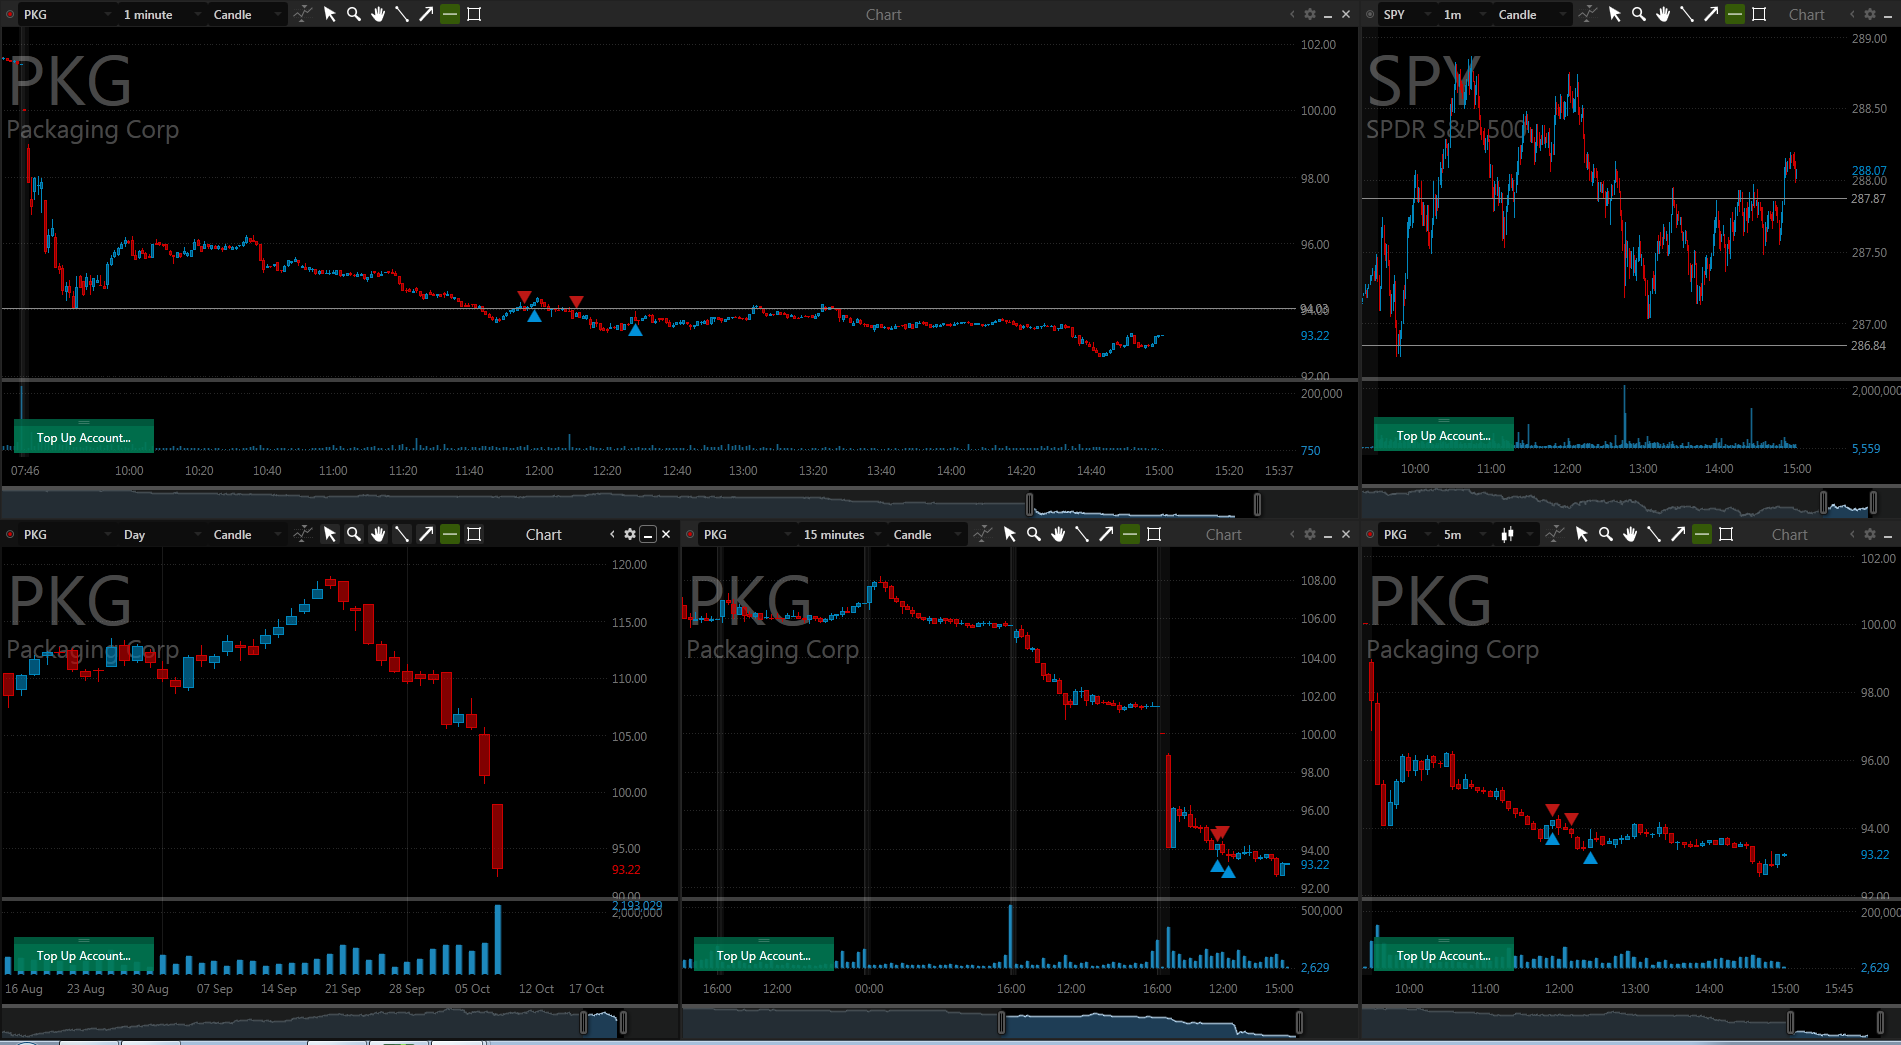Image resolution: width=1901 pixels, height=1045 pixels.
Task: Click Top Up Account in PKG 15 minutes chart
Action: tap(764, 955)
